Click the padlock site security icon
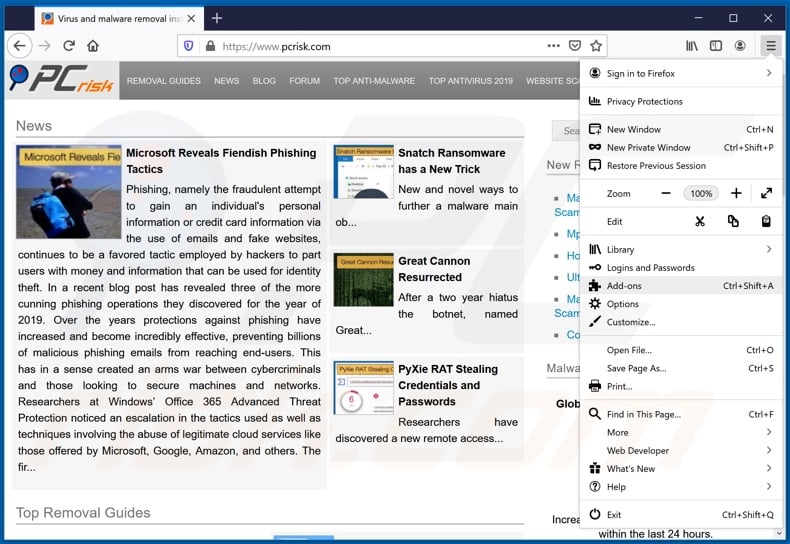This screenshot has width=790, height=544. (211, 46)
